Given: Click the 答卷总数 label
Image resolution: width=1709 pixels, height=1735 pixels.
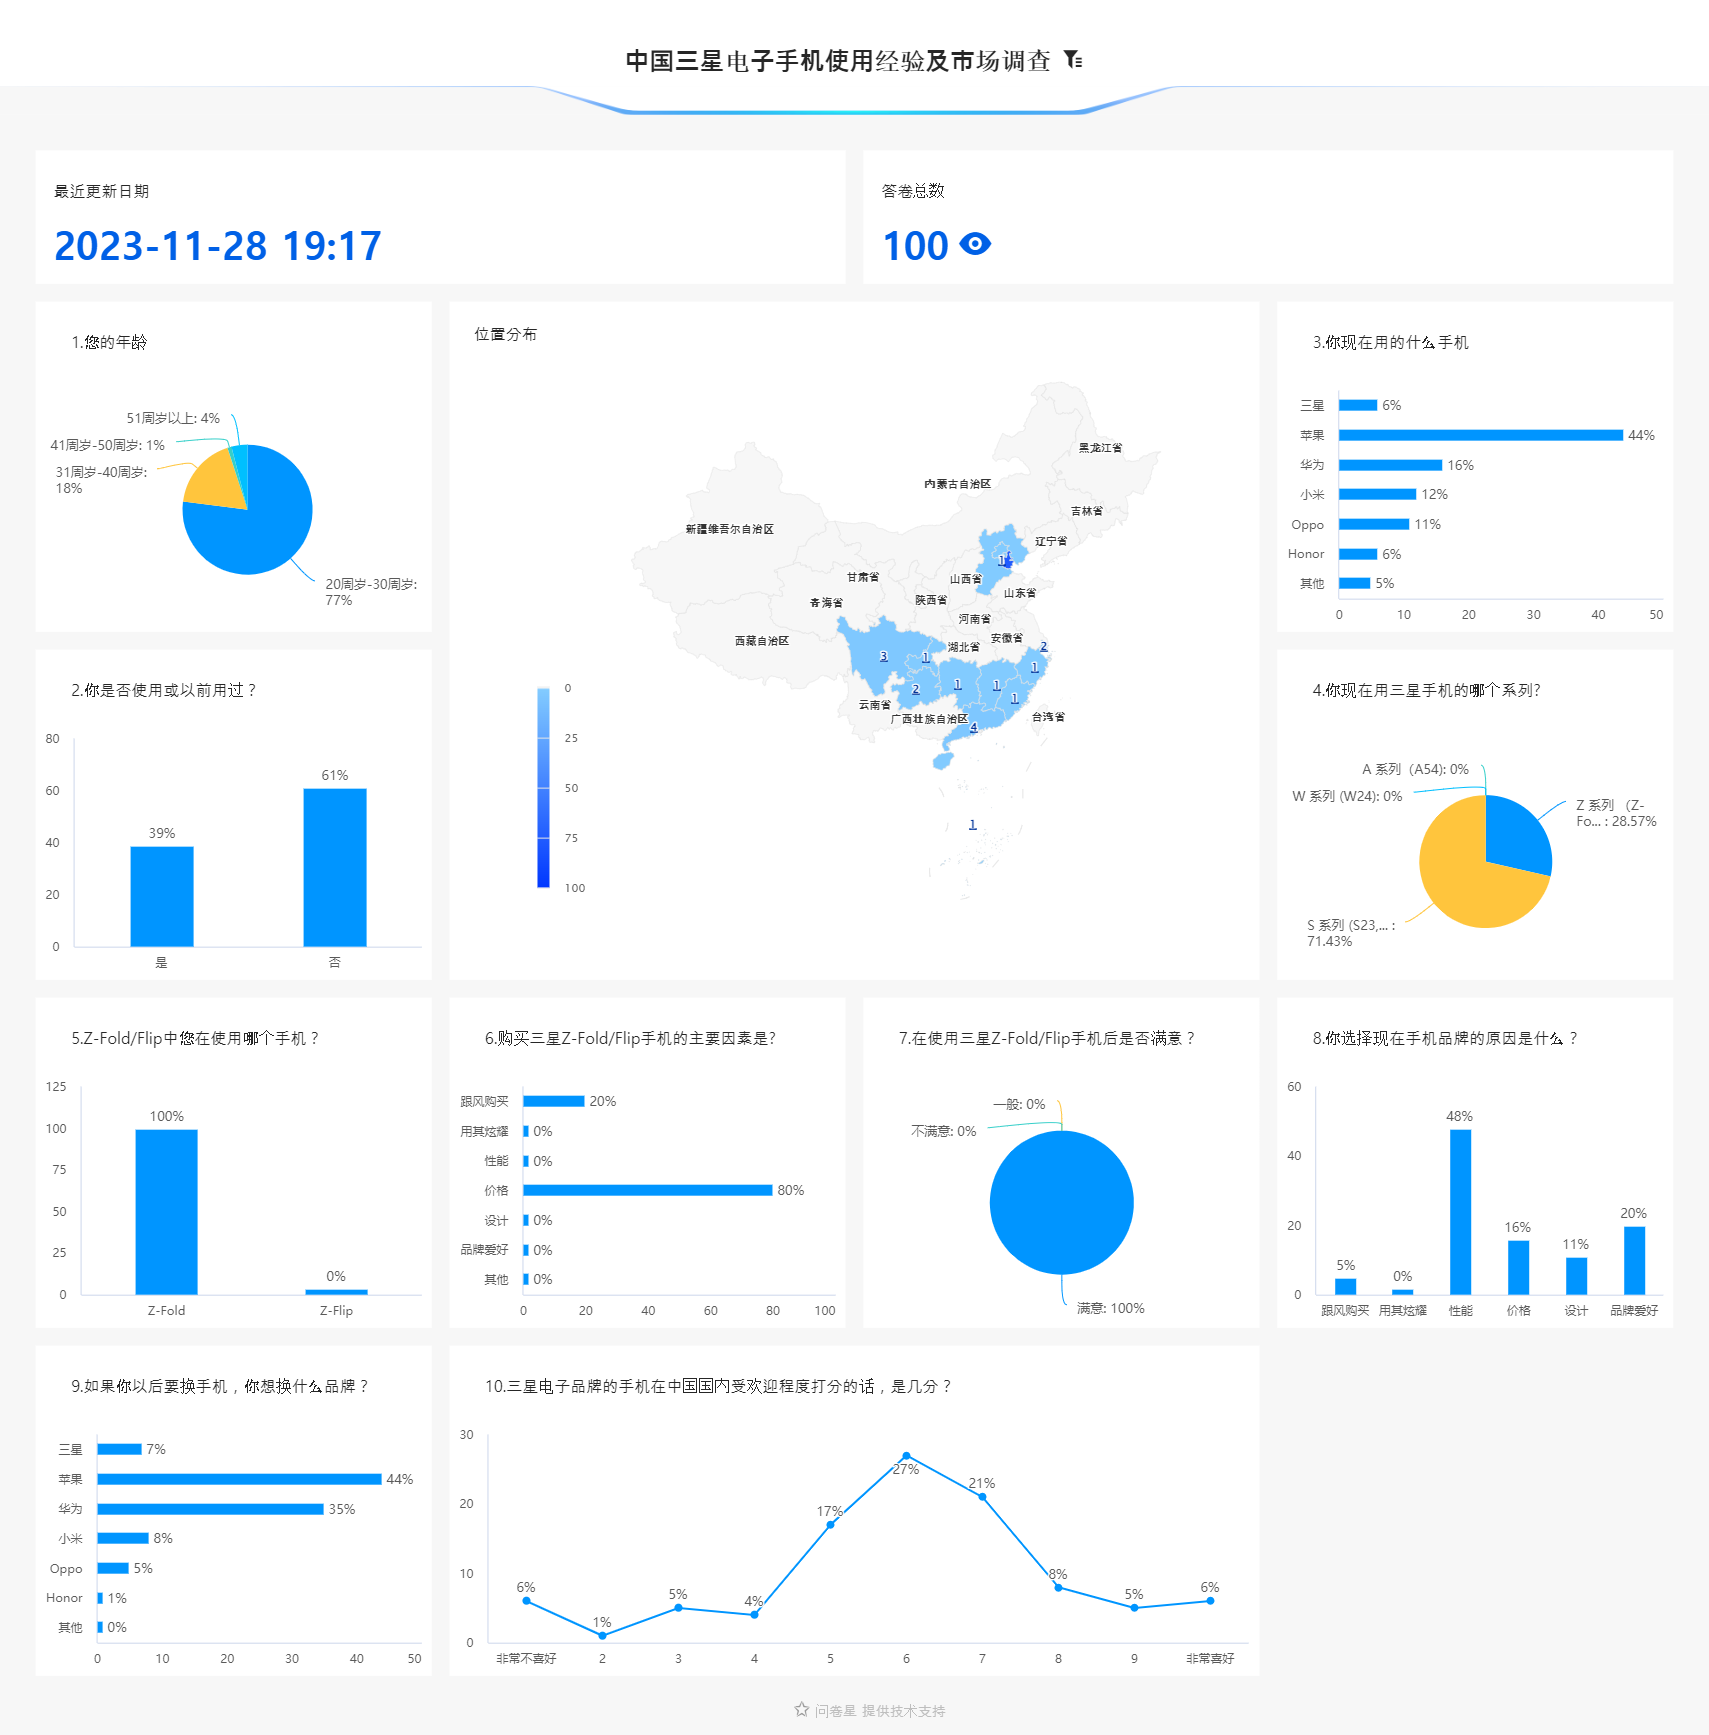Looking at the screenshot, I should click(913, 191).
